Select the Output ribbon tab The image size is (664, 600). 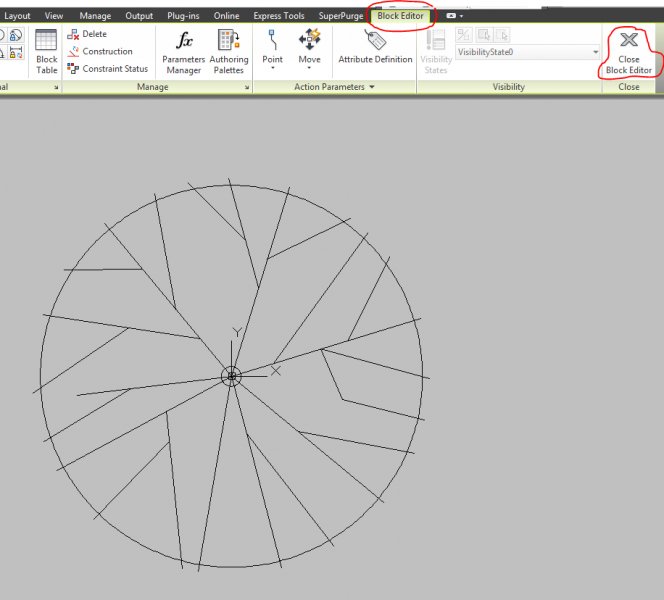click(140, 16)
